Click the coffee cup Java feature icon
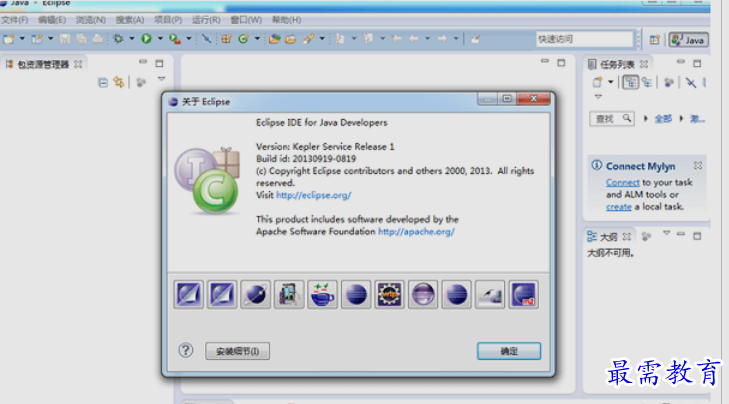Image resolution: width=729 pixels, height=404 pixels. click(x=322, y=294)
